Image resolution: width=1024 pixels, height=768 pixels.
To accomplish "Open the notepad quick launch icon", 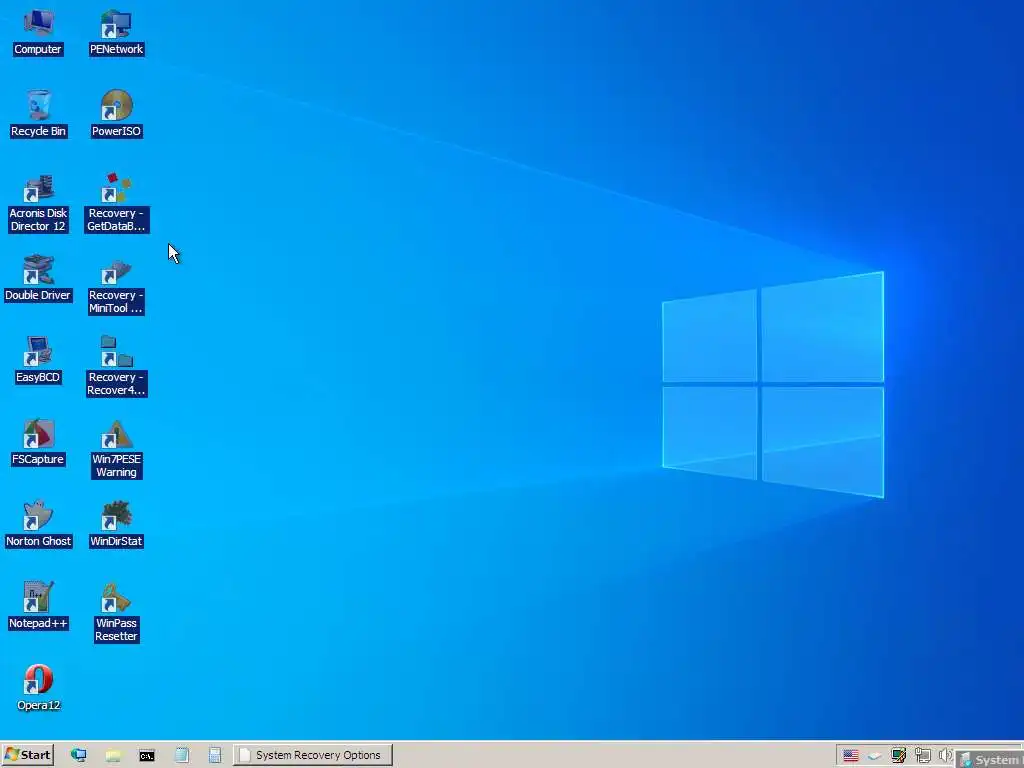I will [x=182, y=756].
